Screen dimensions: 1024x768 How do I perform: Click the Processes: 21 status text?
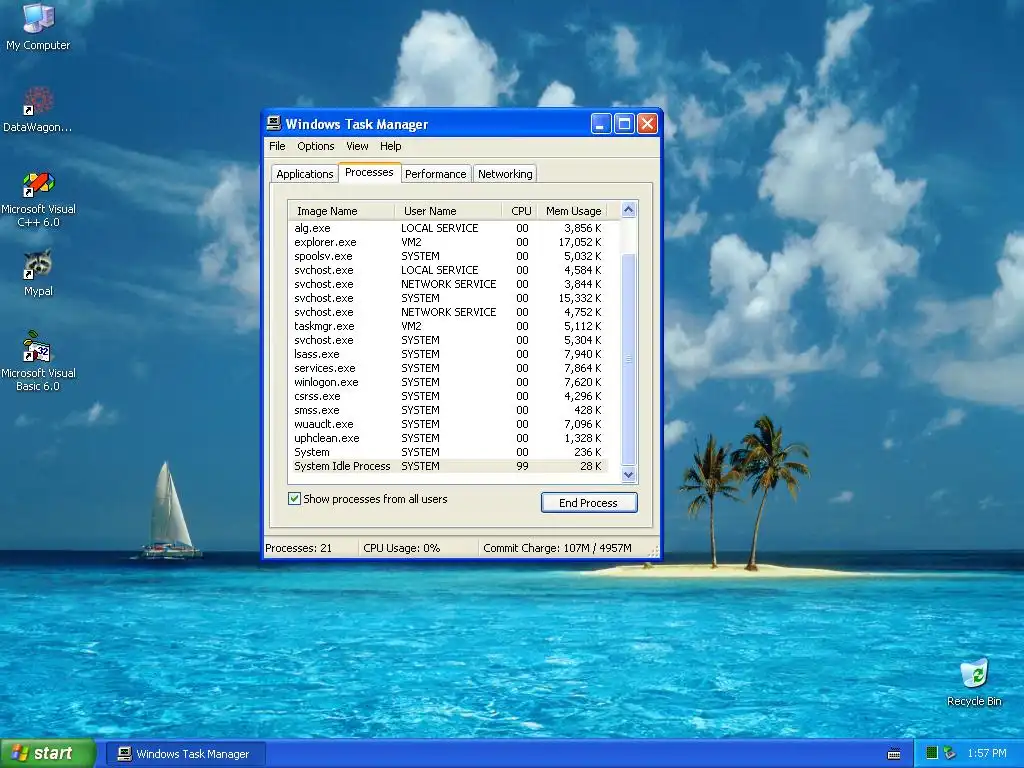pos(298,548)
